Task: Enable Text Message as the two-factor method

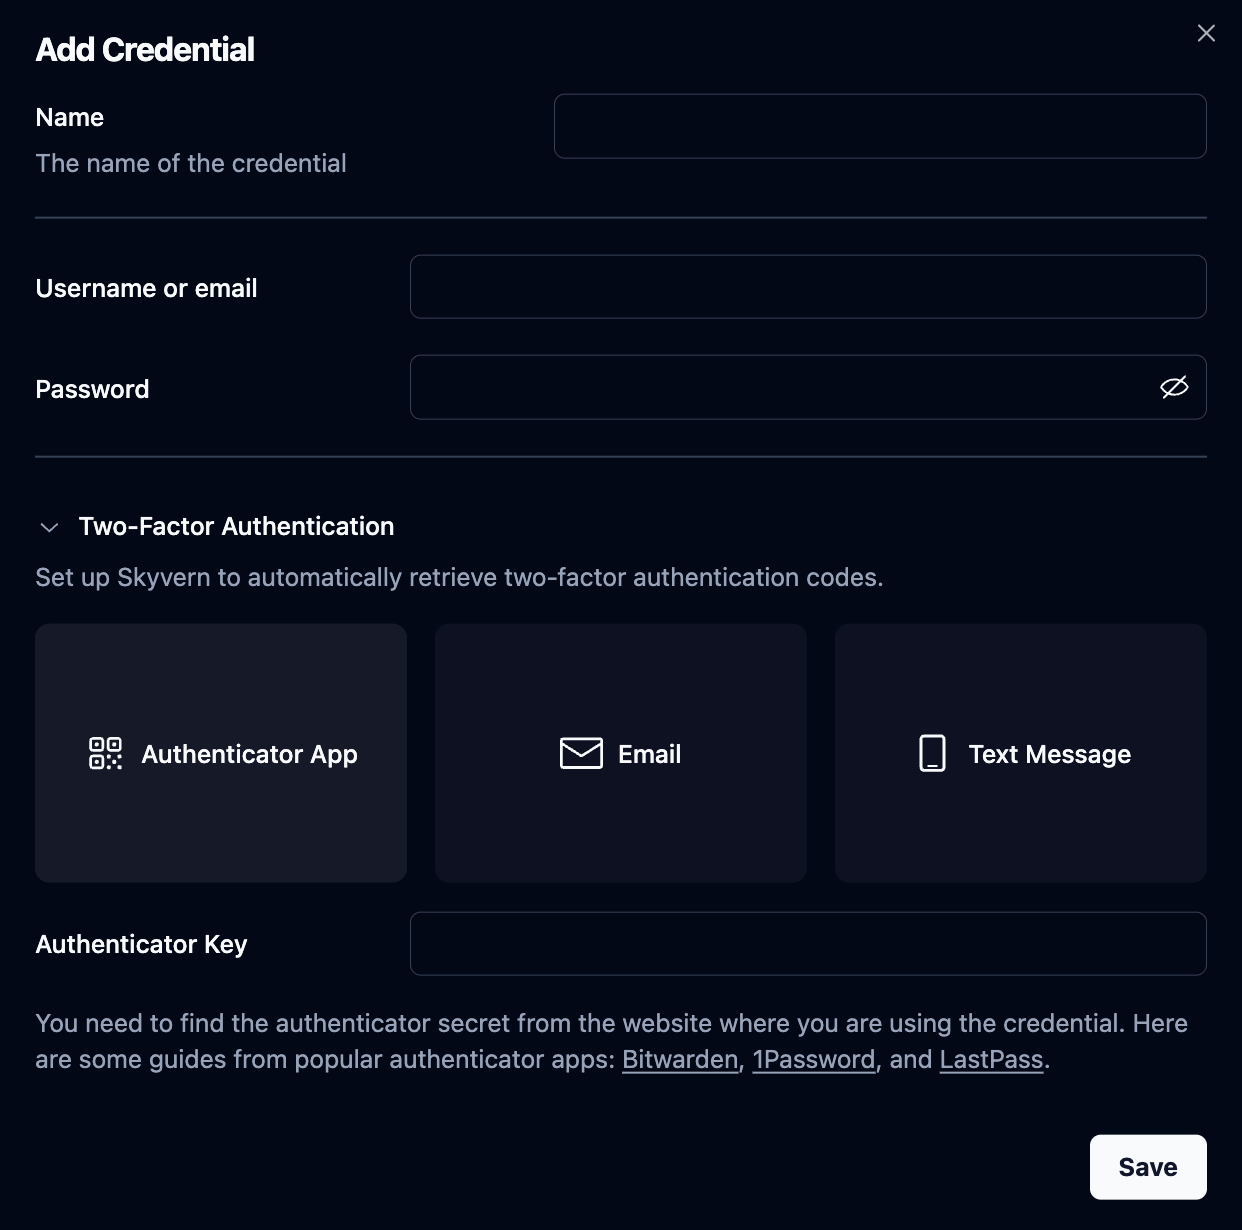Action: pyautogui.click(x=1020, y=753)
